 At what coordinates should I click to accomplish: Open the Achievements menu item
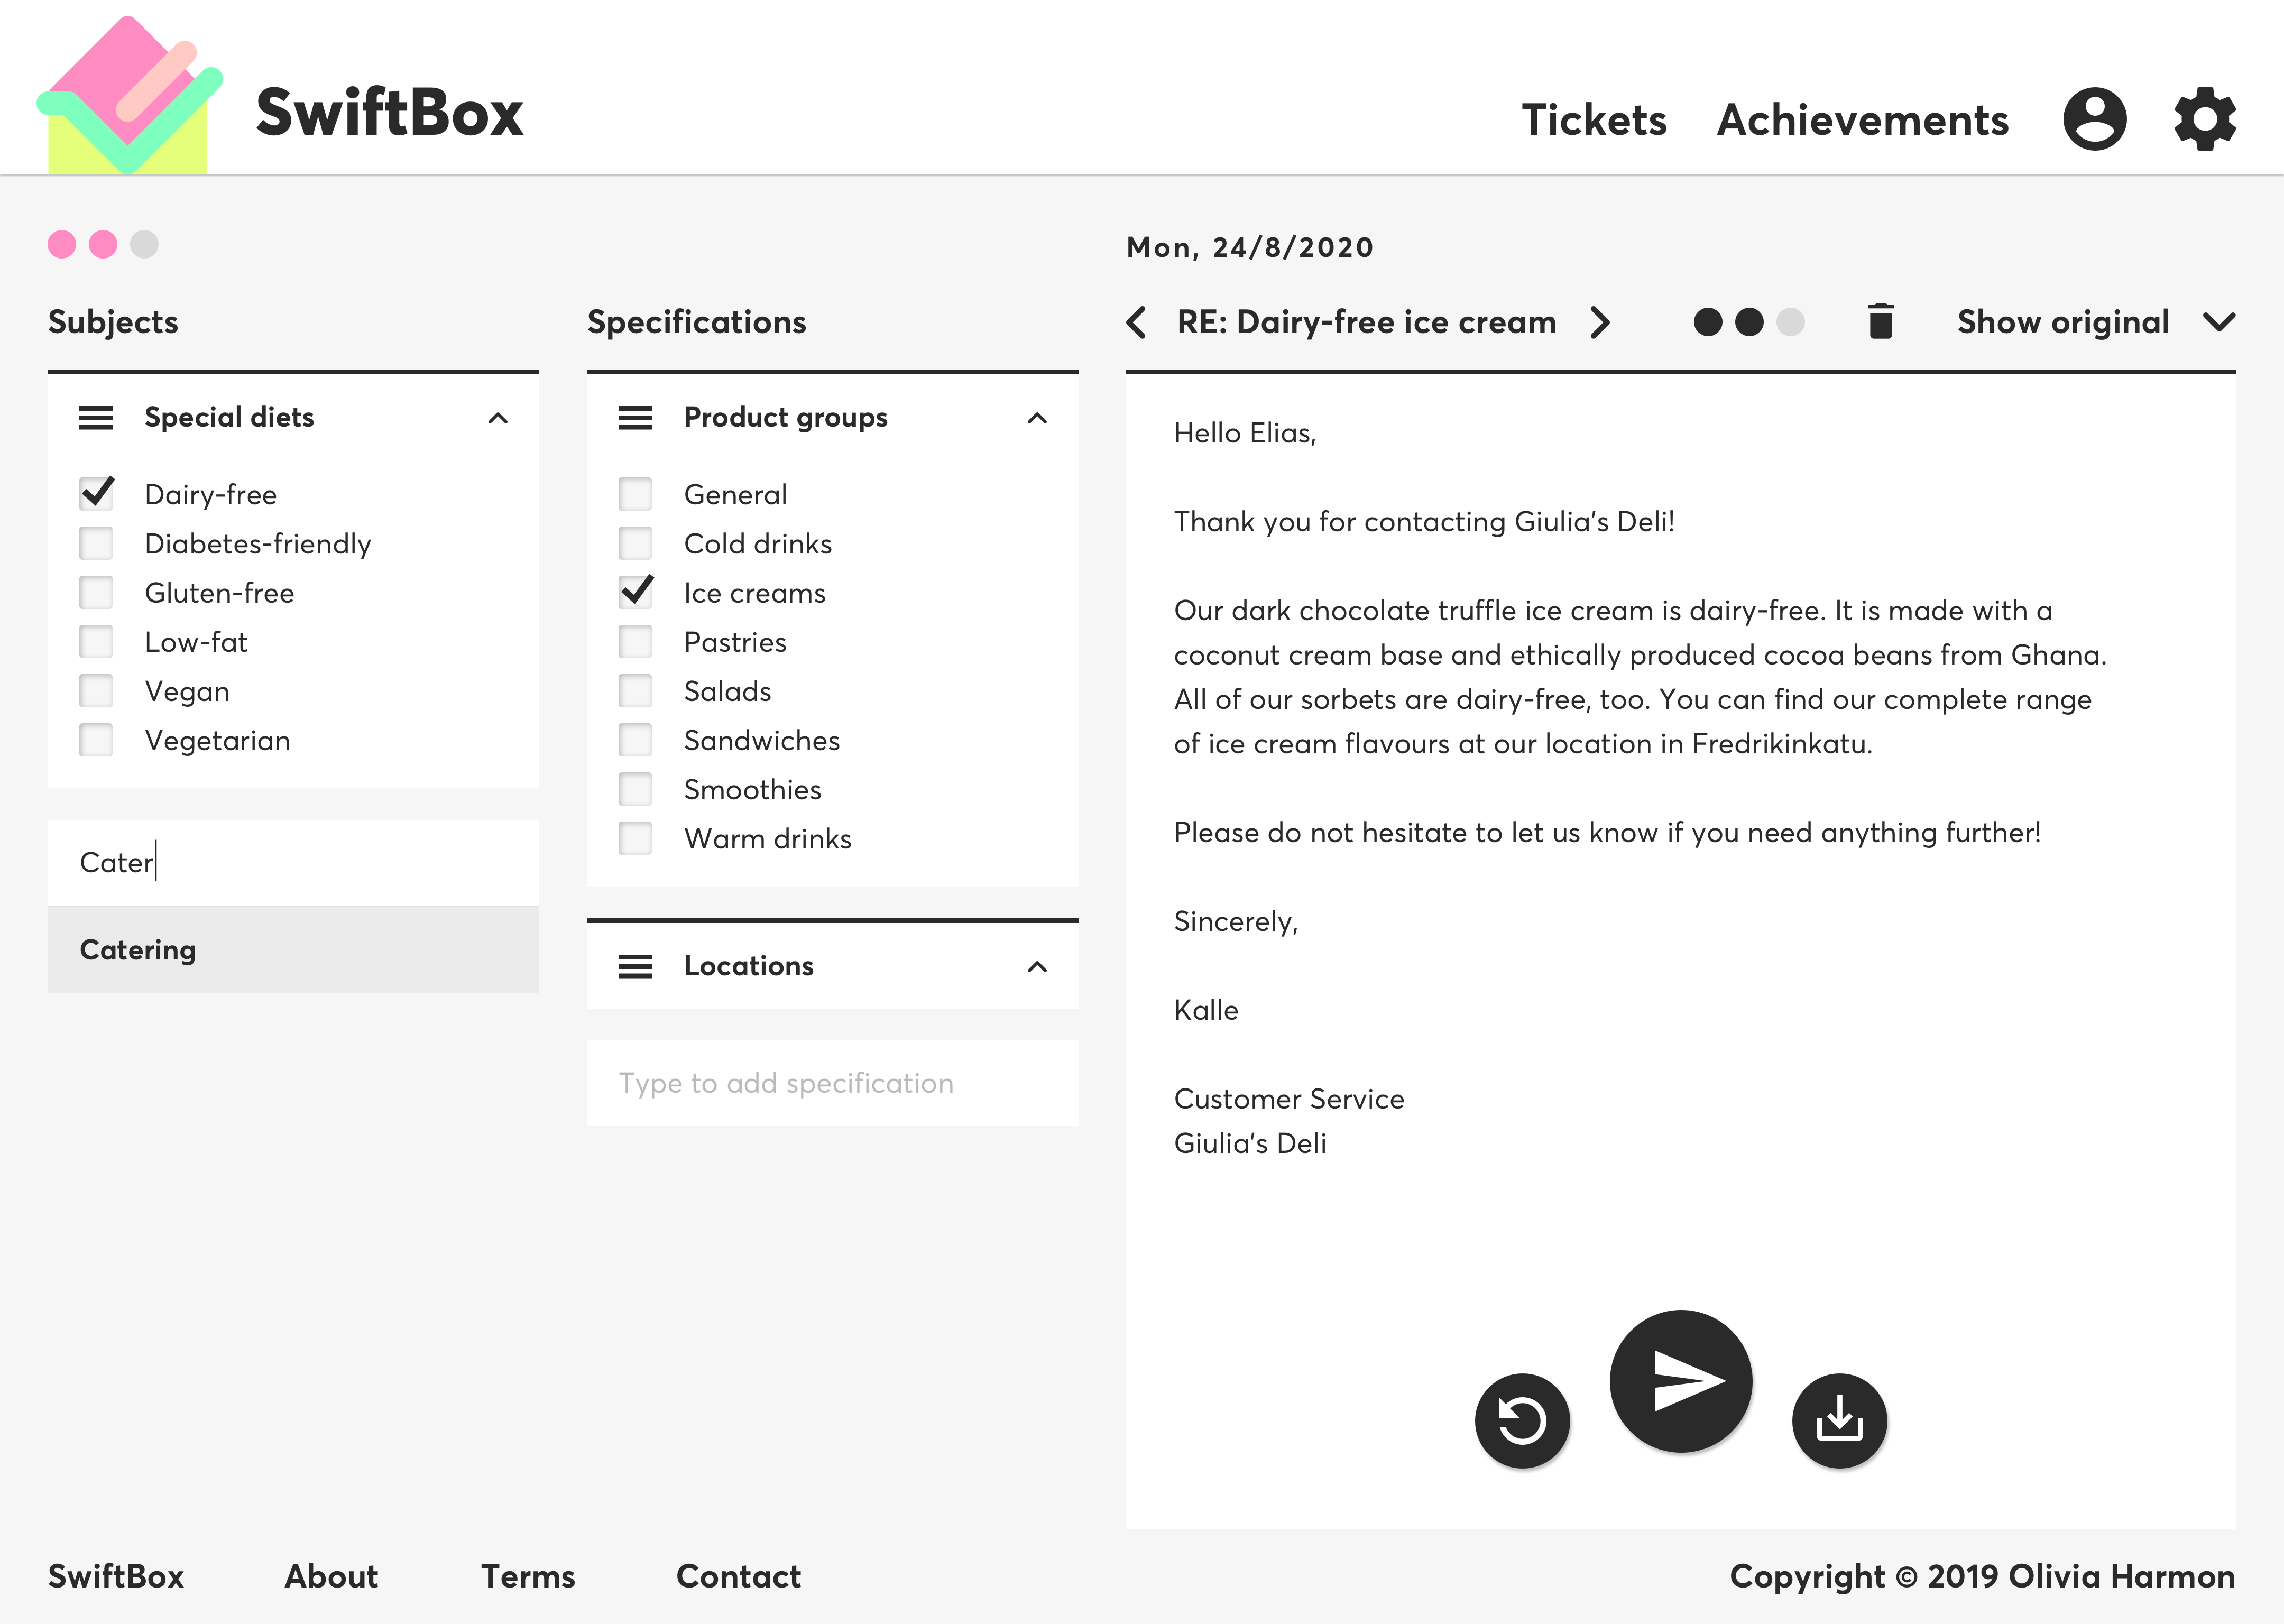(x=1862, y=120)
